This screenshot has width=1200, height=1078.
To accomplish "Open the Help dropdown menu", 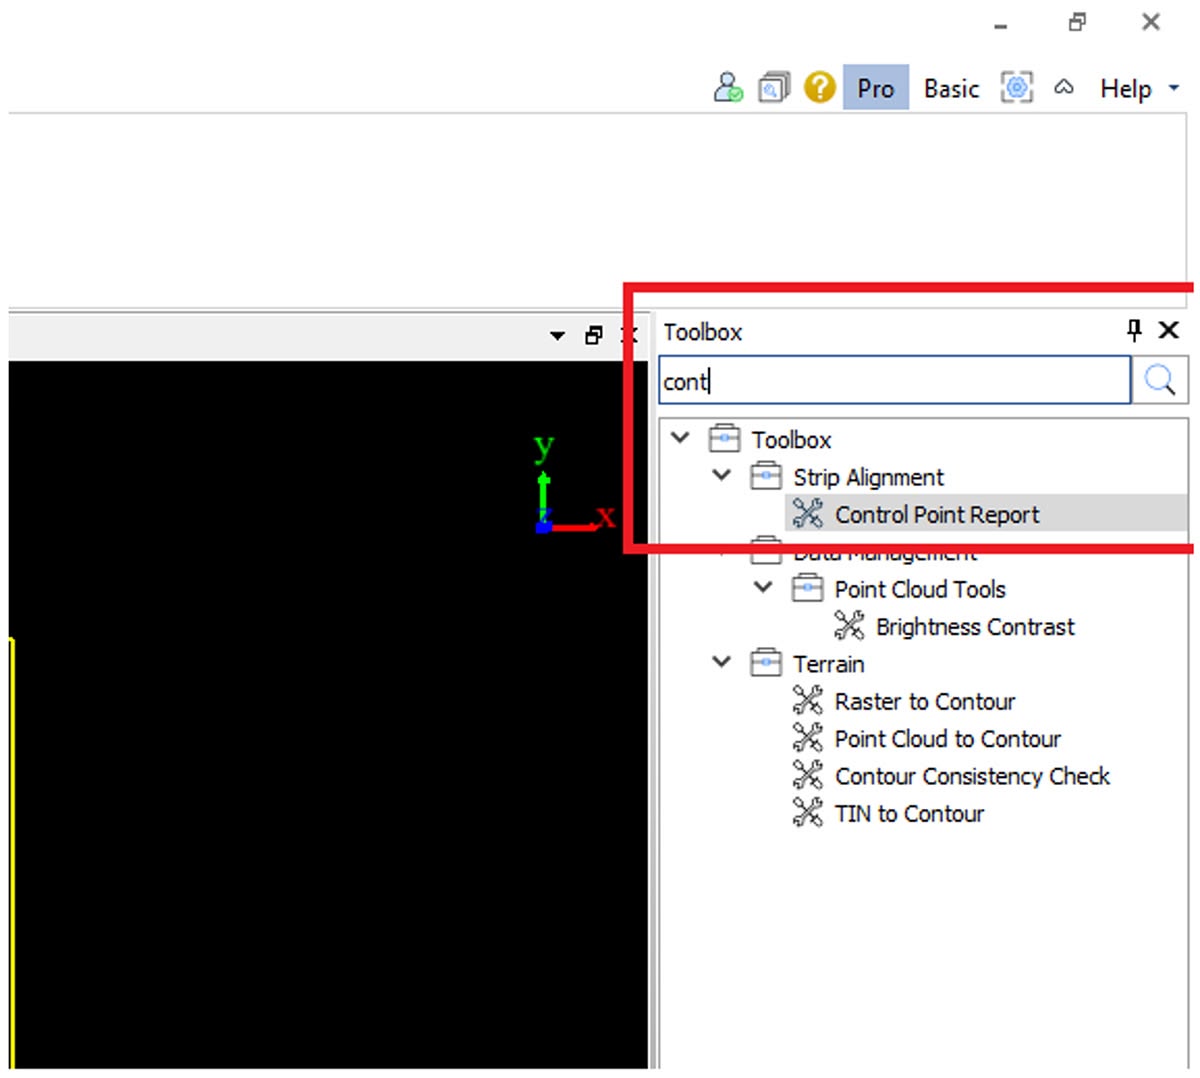I will coord(1138,88).
